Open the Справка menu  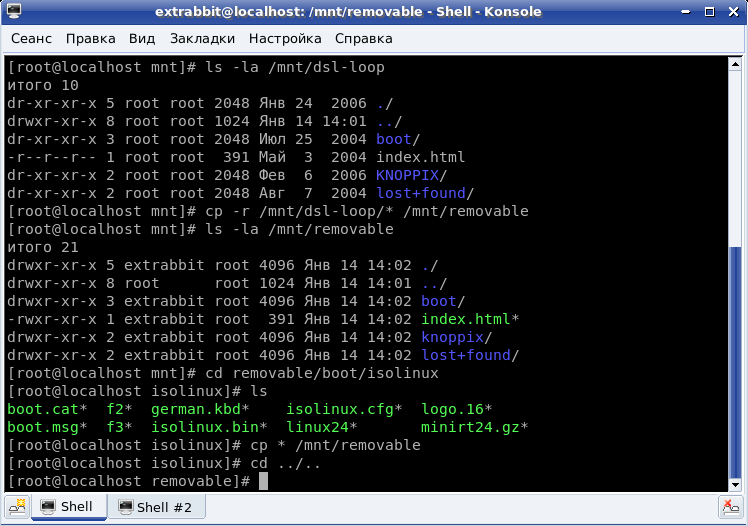pyautogui.click(x=363, y=39)
